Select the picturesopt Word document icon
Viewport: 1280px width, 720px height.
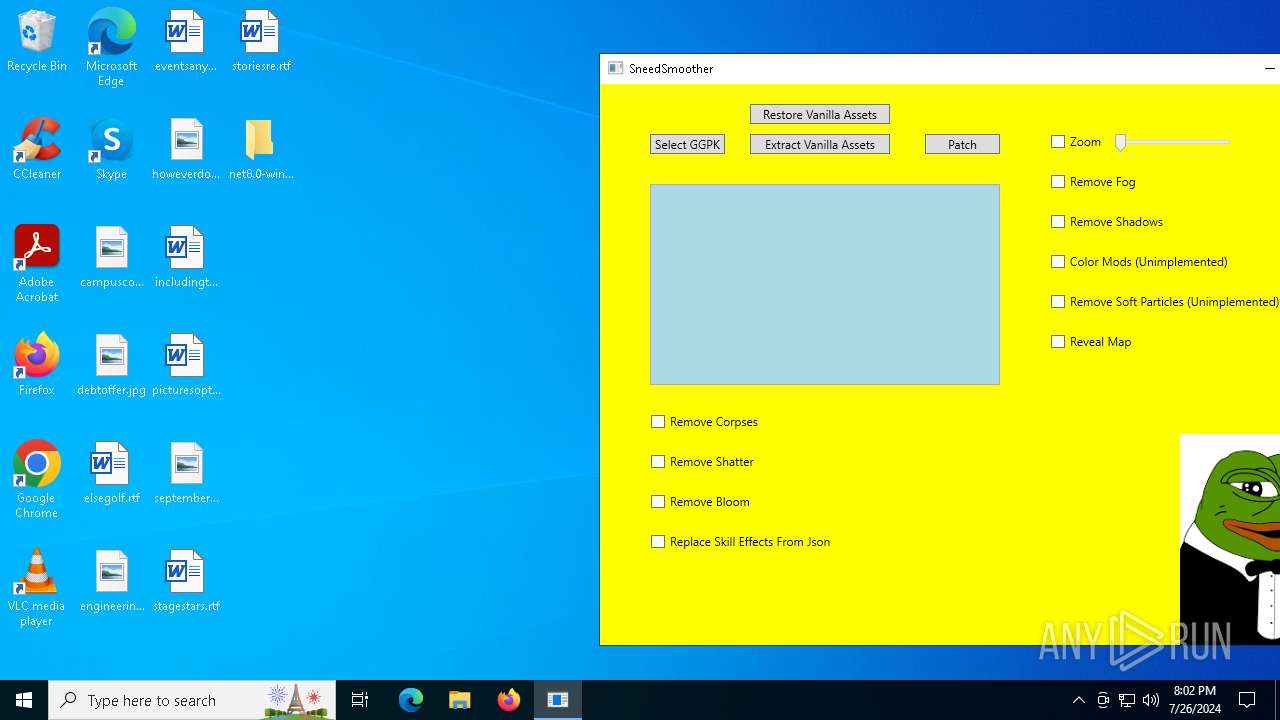pyautogui.click(x=185, y=366)
